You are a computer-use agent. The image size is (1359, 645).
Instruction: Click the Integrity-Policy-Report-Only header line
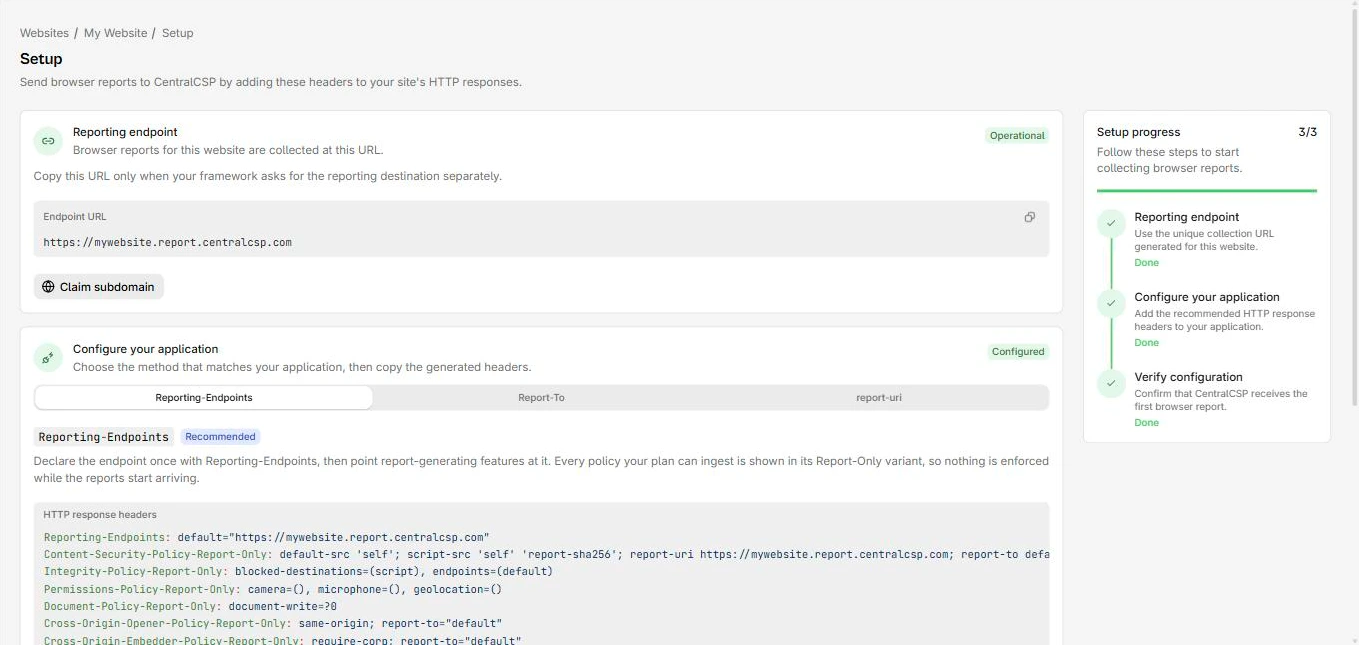click(x=298, y=571)
